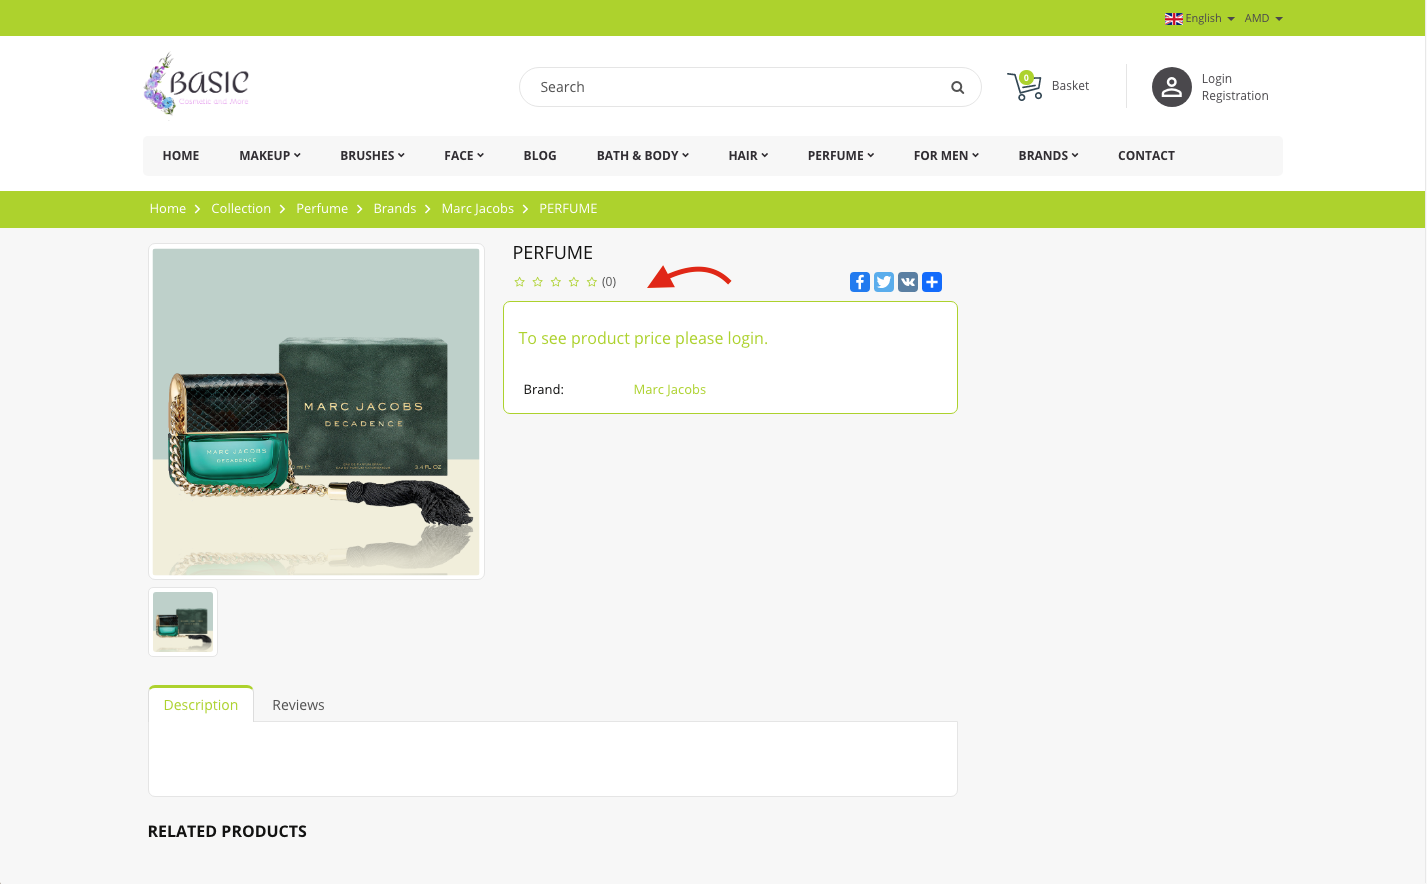1427x884 pixels.
Task: Open the shopping basket cart icon
Action: (x=1024, y=86)
